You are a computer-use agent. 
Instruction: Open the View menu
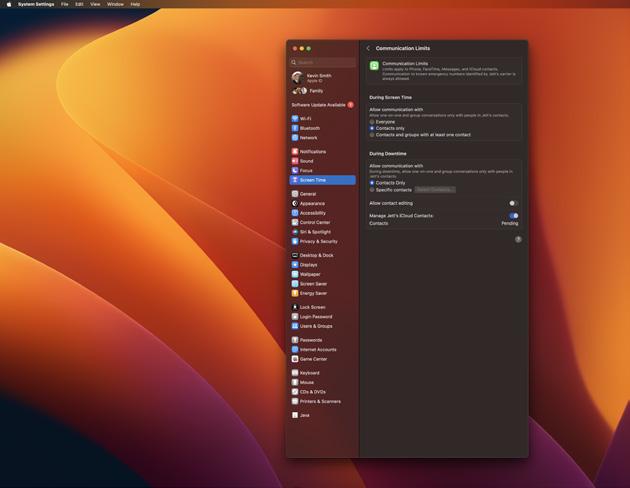tap(95, 4)
